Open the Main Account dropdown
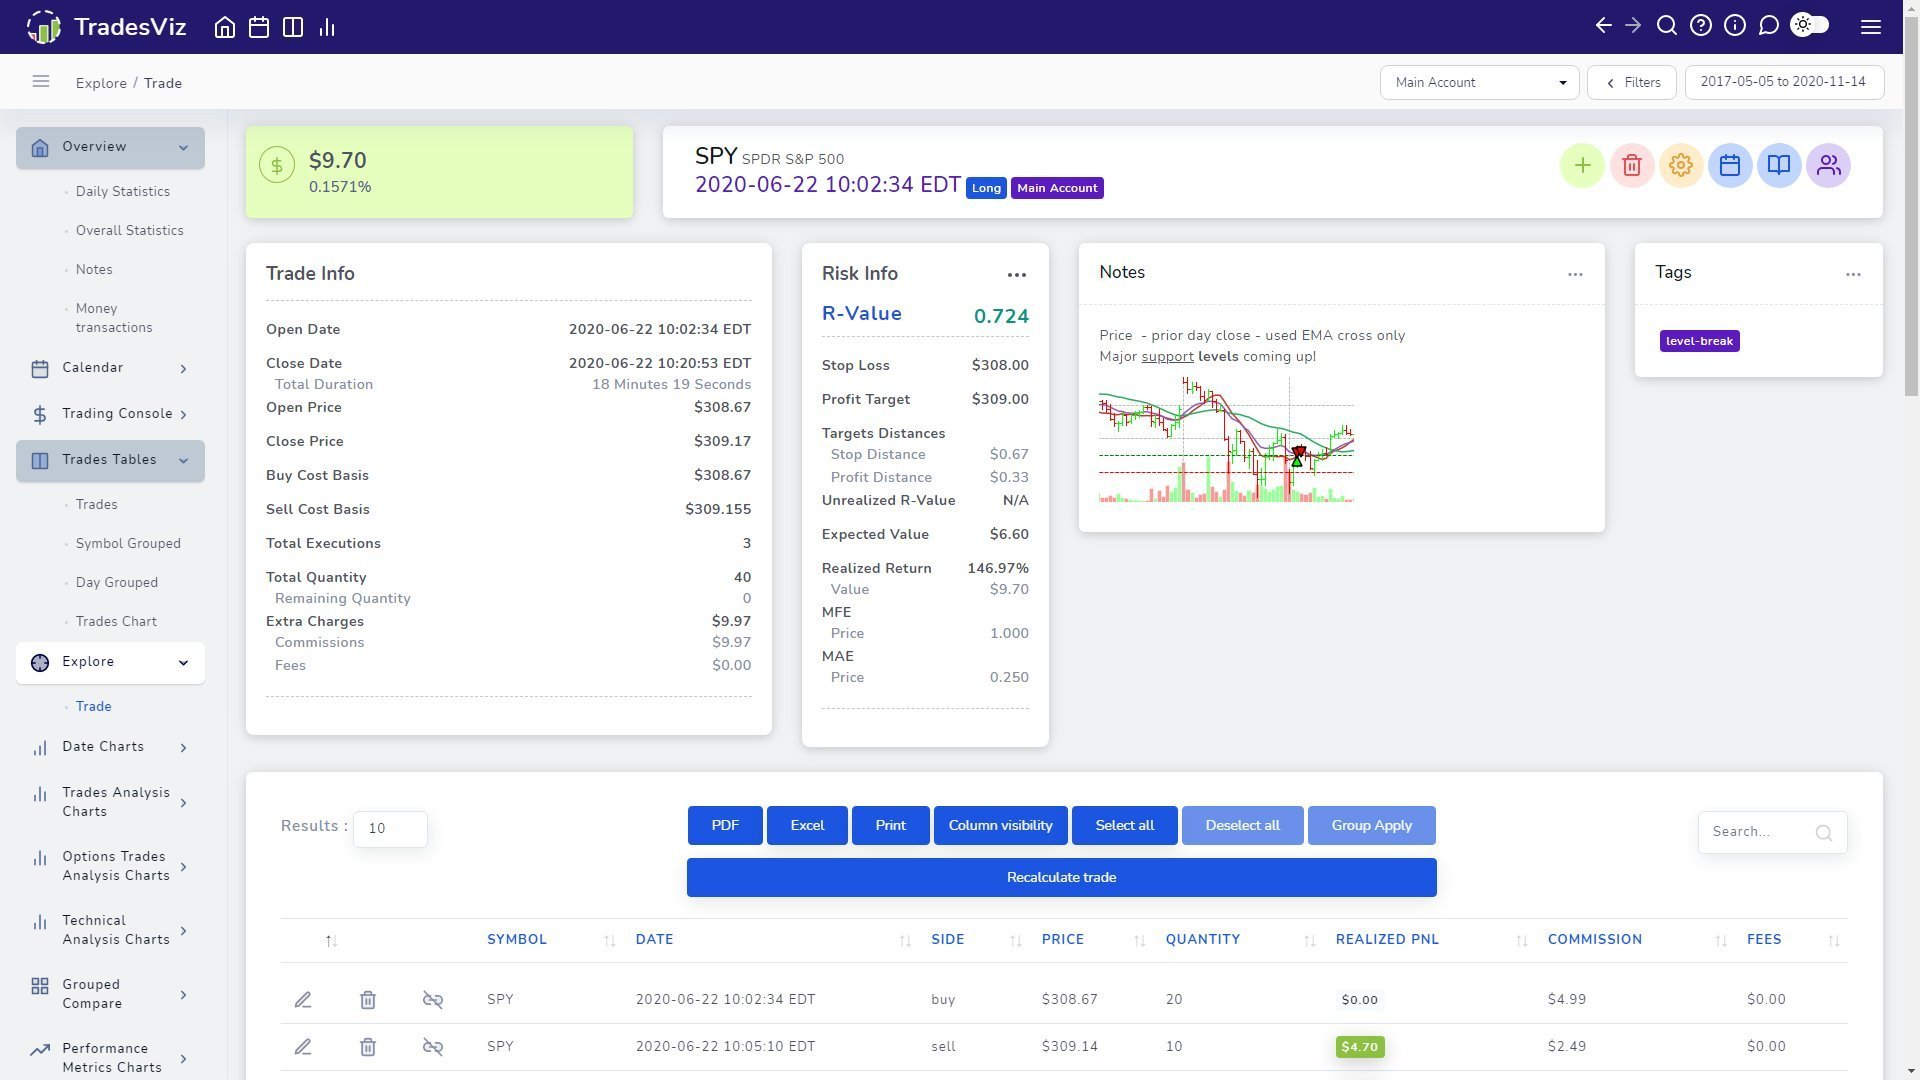This screenshot has width=1920, height=1080. coord(1479,83)
